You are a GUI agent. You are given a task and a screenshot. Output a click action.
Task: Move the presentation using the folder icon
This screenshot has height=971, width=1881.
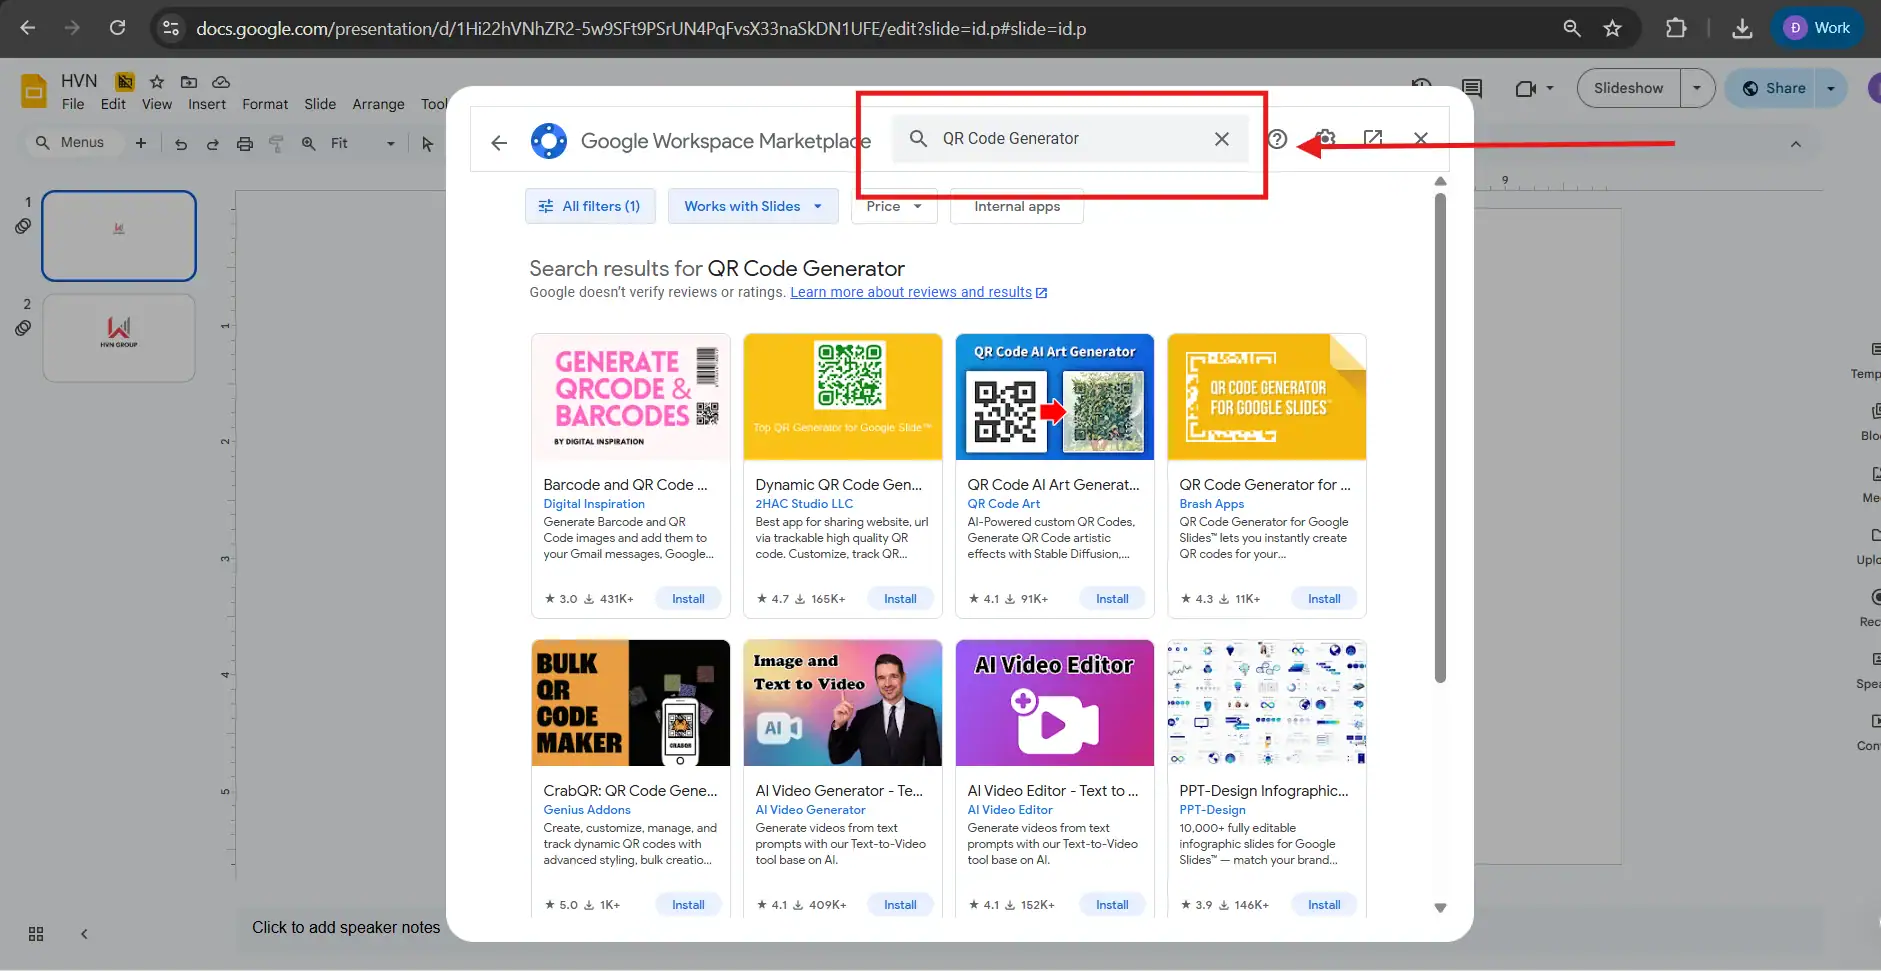click(189, 82)
